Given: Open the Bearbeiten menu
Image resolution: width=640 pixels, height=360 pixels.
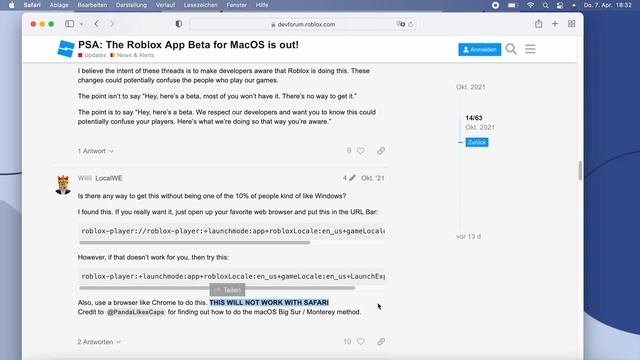Looking at the screenshot, I should (92, 5).
